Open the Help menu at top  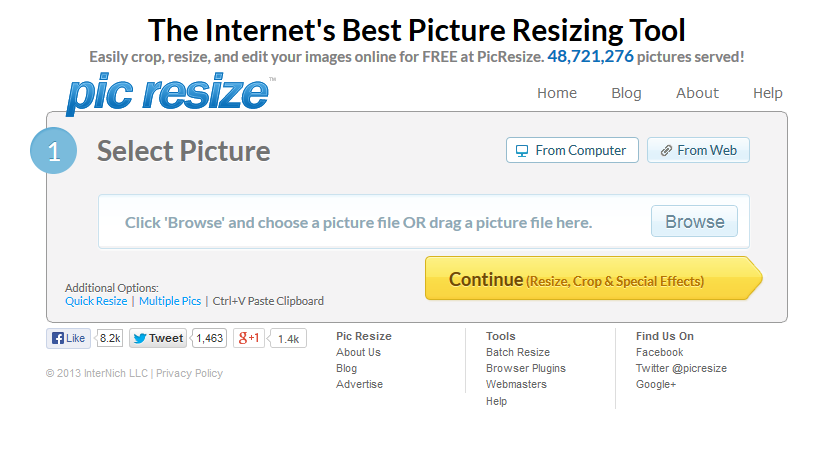coord(767,93)
